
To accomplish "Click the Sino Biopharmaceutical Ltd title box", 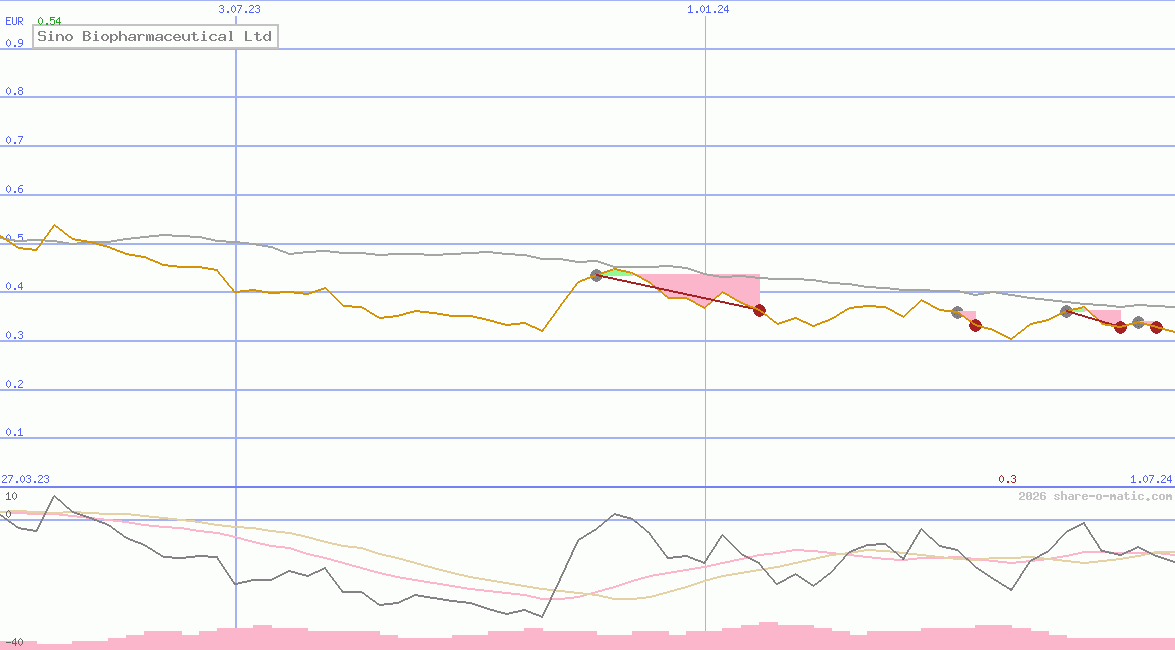I will pos(155,36).
